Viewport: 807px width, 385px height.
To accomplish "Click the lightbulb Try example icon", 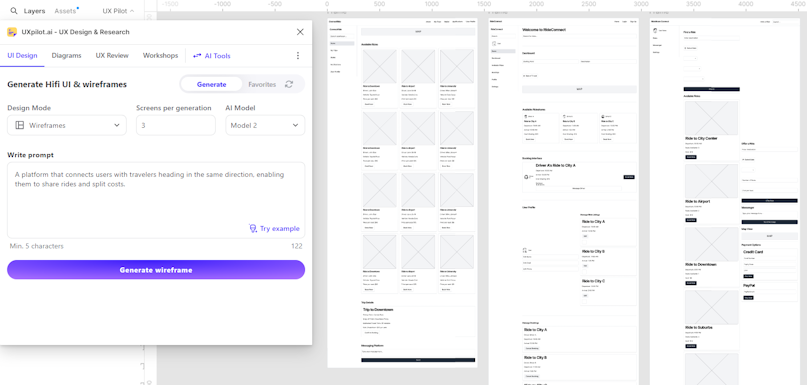I will [253, 229].
